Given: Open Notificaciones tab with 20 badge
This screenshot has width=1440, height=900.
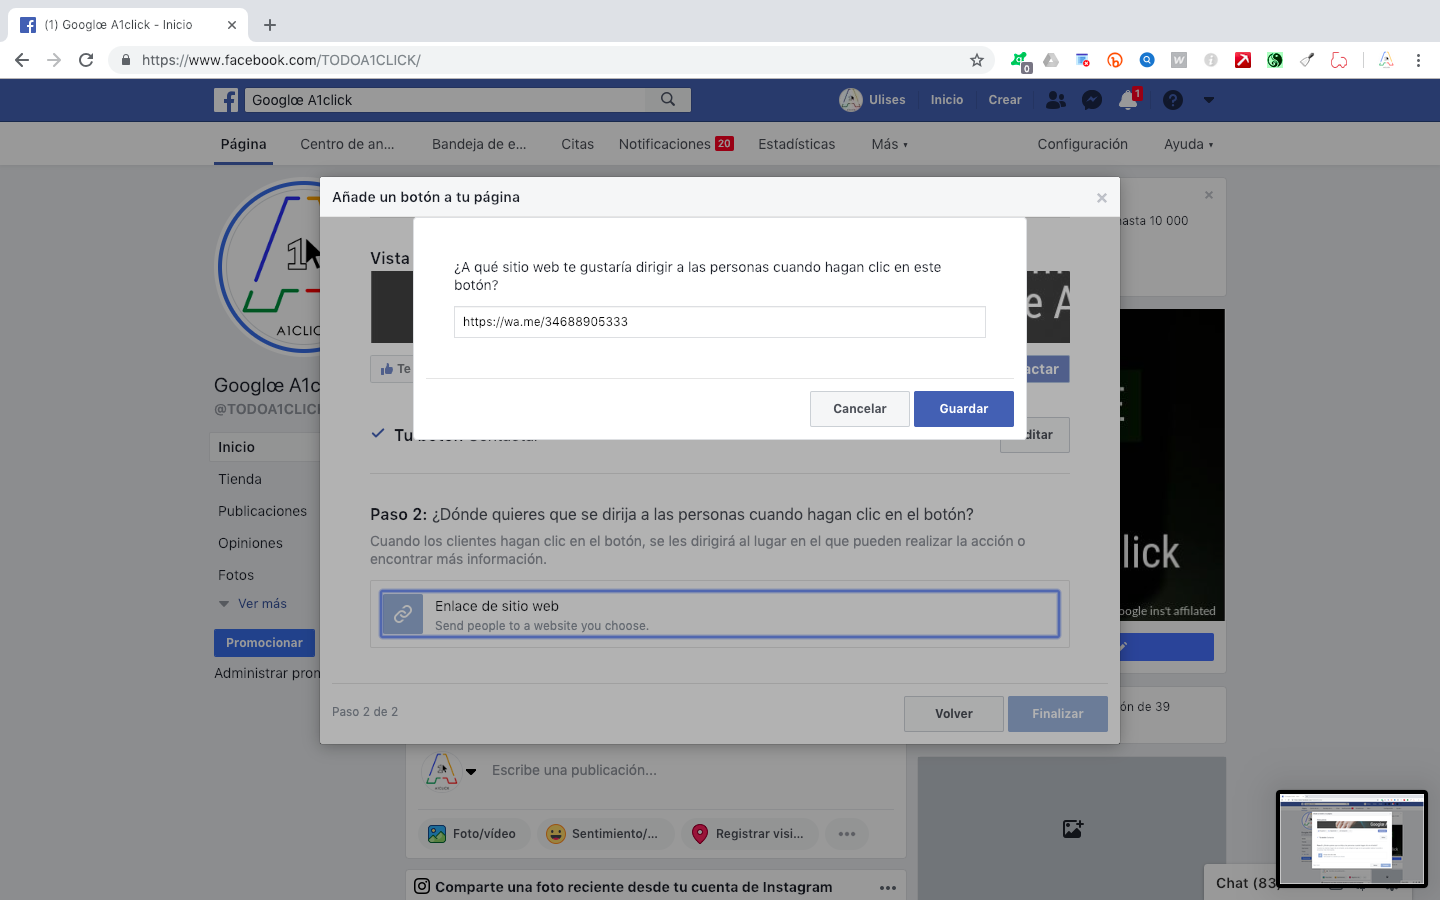Looking at the screenshot, I should [x=676, y=144].
